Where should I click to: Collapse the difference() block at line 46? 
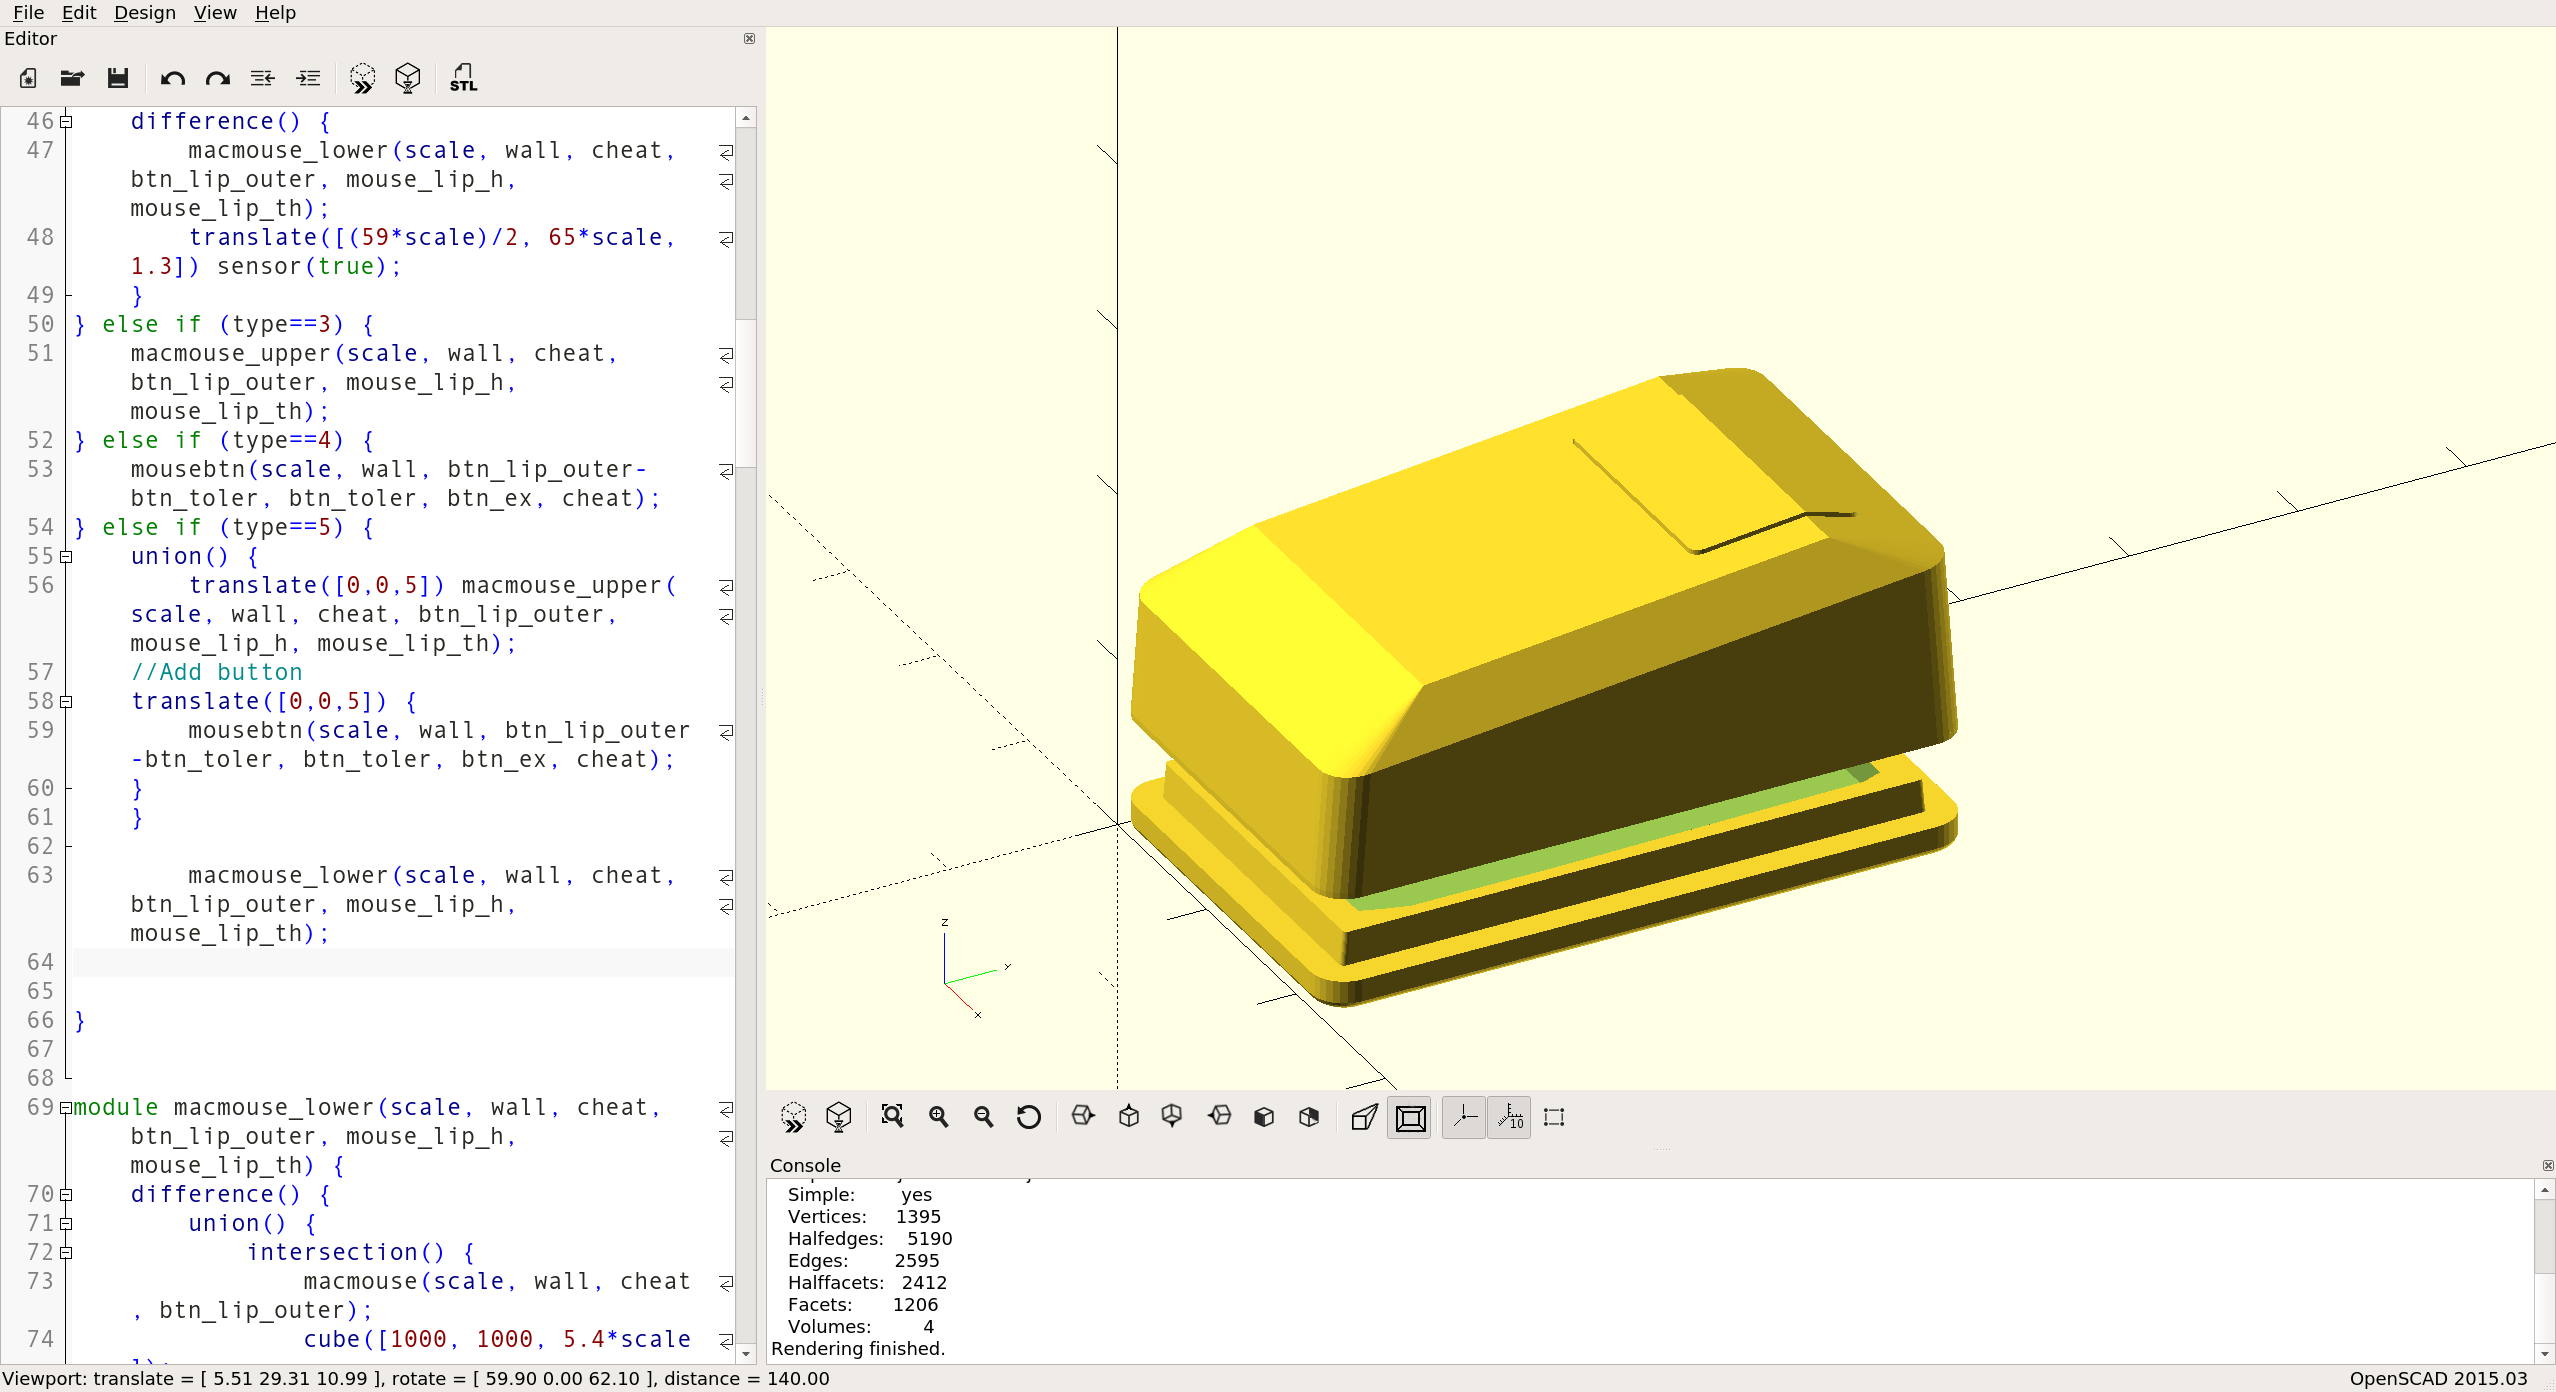[67, 122]
